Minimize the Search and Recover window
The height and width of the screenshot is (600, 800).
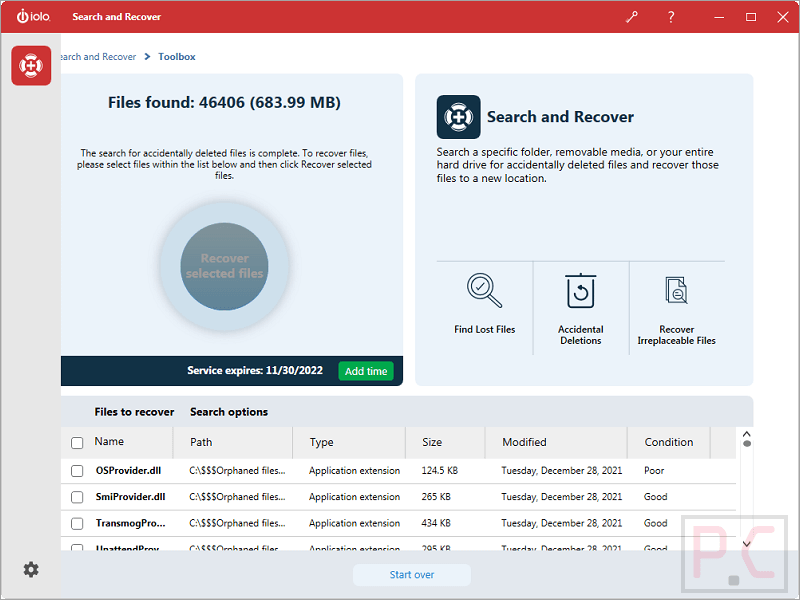click(x=719, y=17)
